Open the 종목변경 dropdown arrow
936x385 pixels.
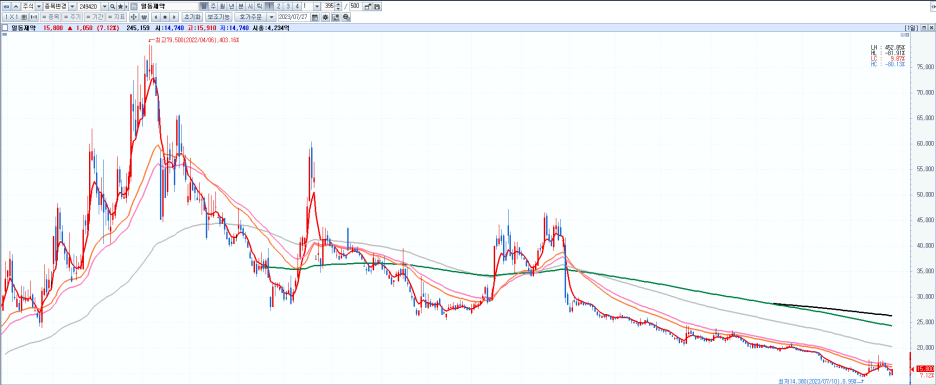(72, 6)
